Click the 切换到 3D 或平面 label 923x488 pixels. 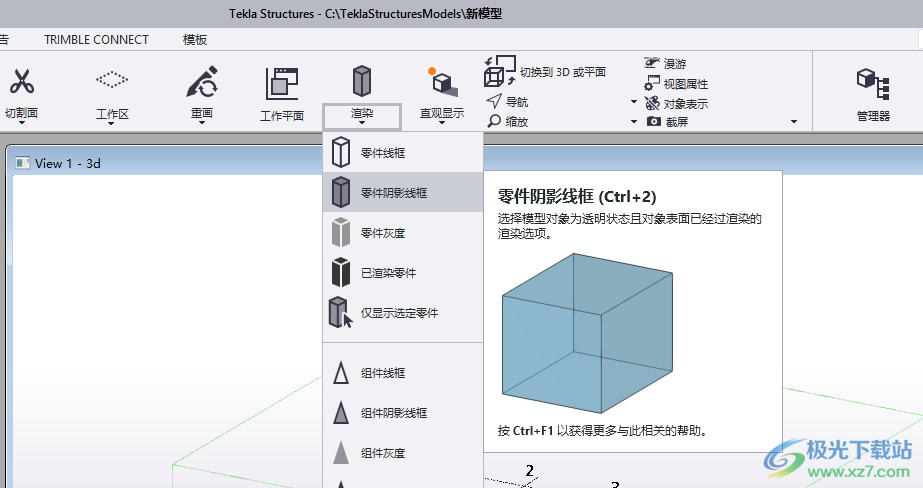coord(563,72)
